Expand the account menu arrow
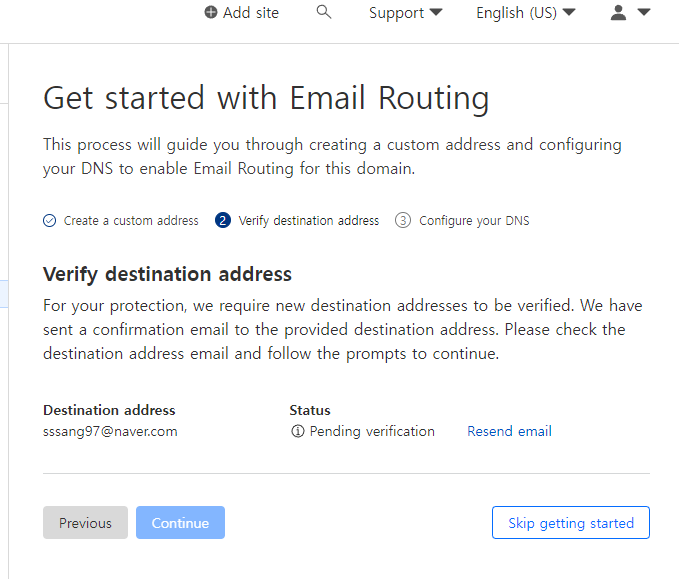 643,13
